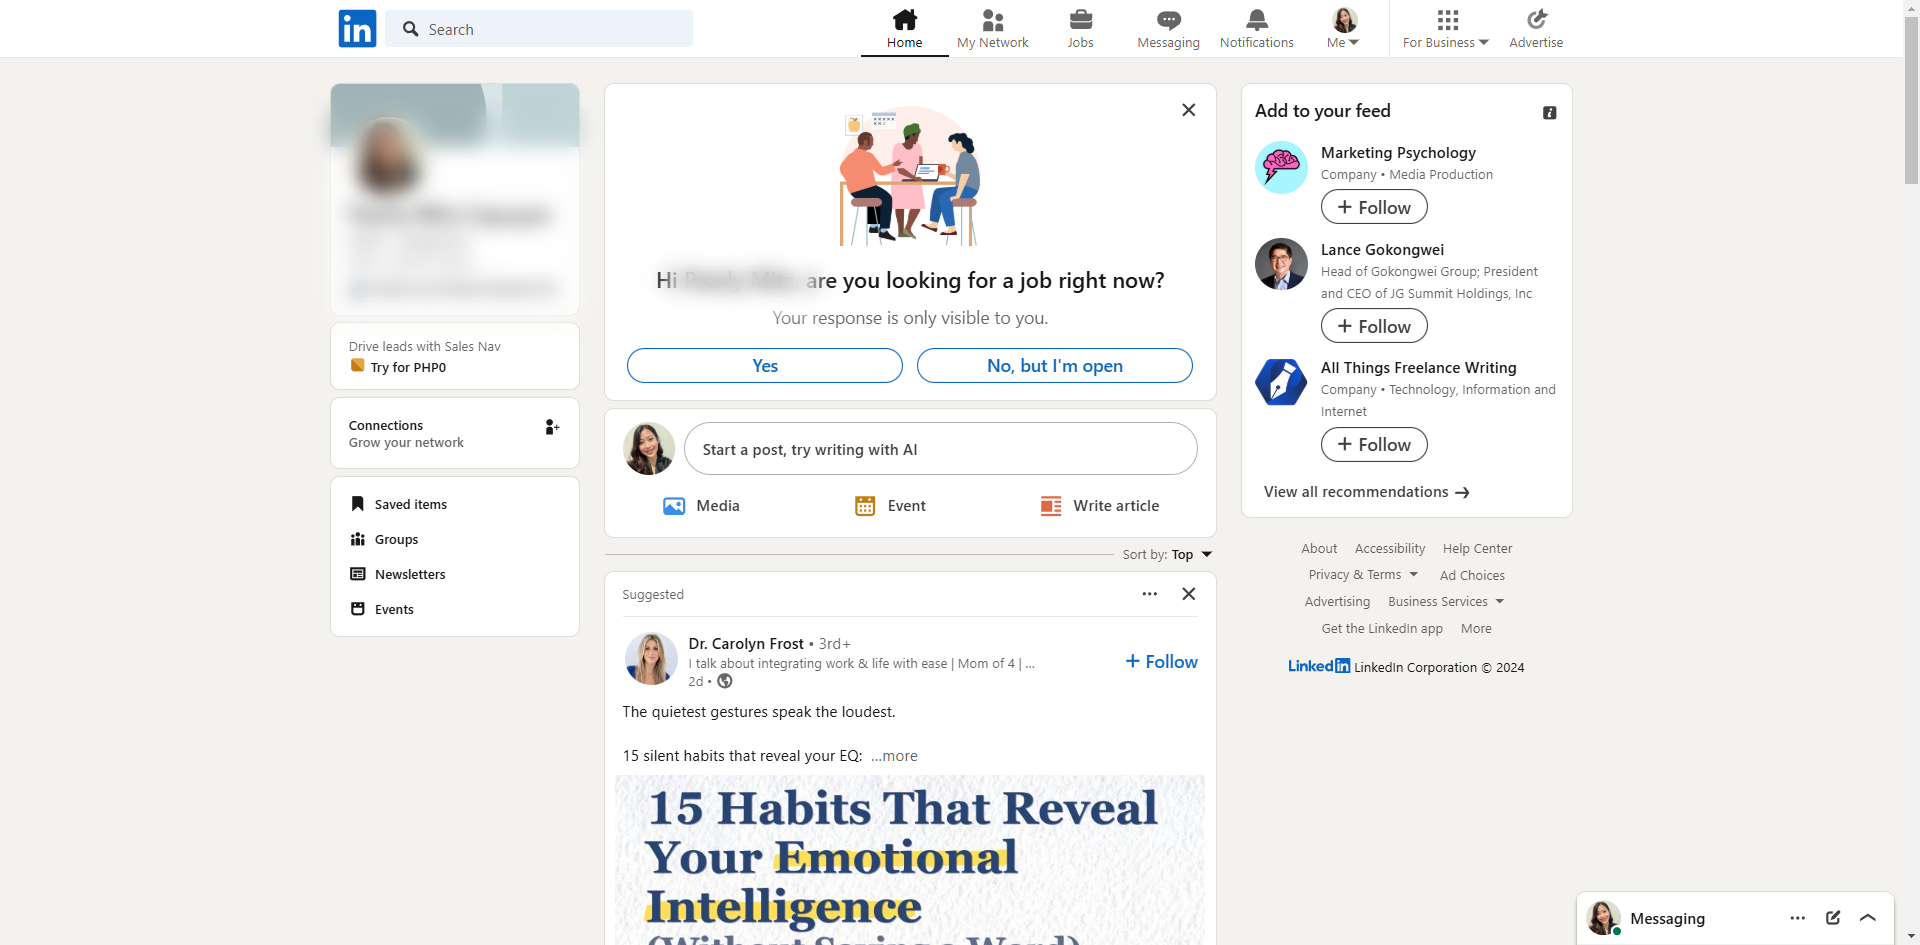
Task: Click the Advertising footer link
Action: pyautogui.click(x=1337, y=602)
